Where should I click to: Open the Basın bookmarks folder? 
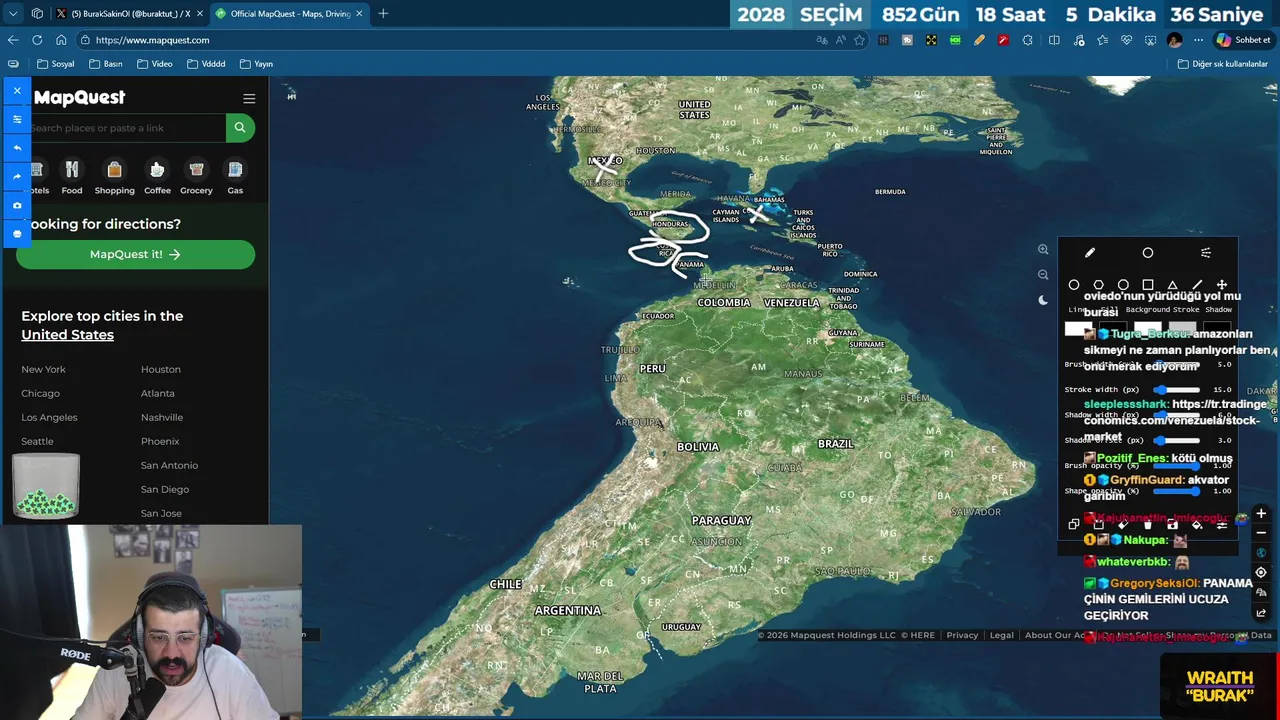tap(106, 64)
